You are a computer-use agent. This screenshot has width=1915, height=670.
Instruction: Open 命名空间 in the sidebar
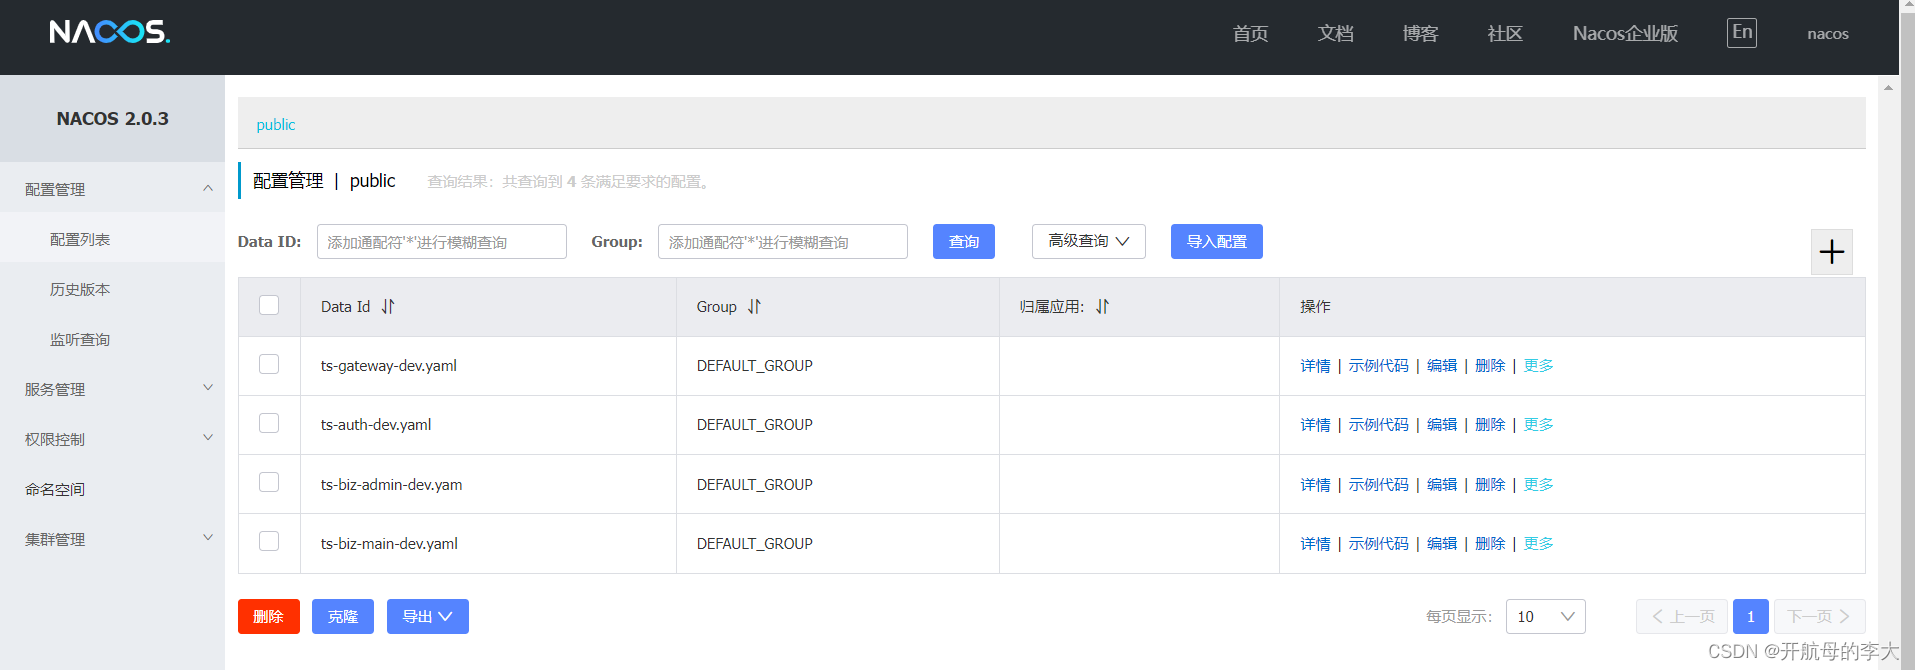55,489
